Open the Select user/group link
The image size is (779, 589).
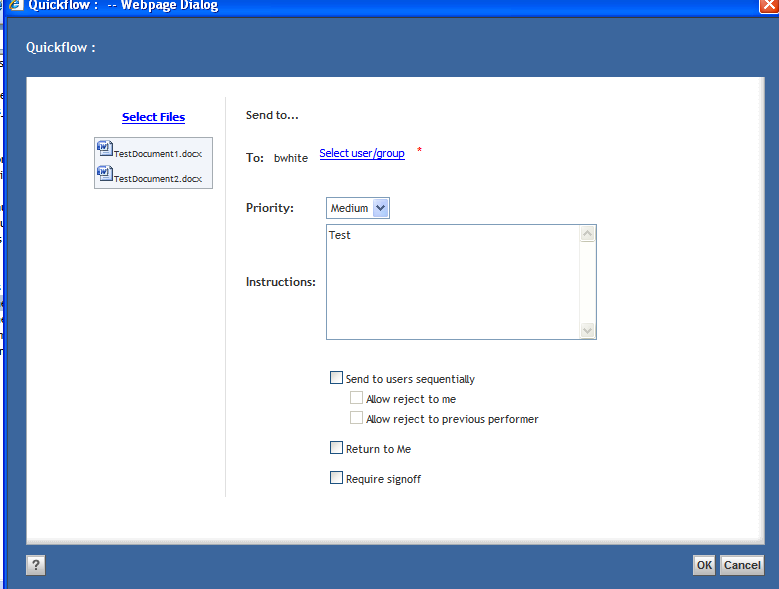(362, 153)
